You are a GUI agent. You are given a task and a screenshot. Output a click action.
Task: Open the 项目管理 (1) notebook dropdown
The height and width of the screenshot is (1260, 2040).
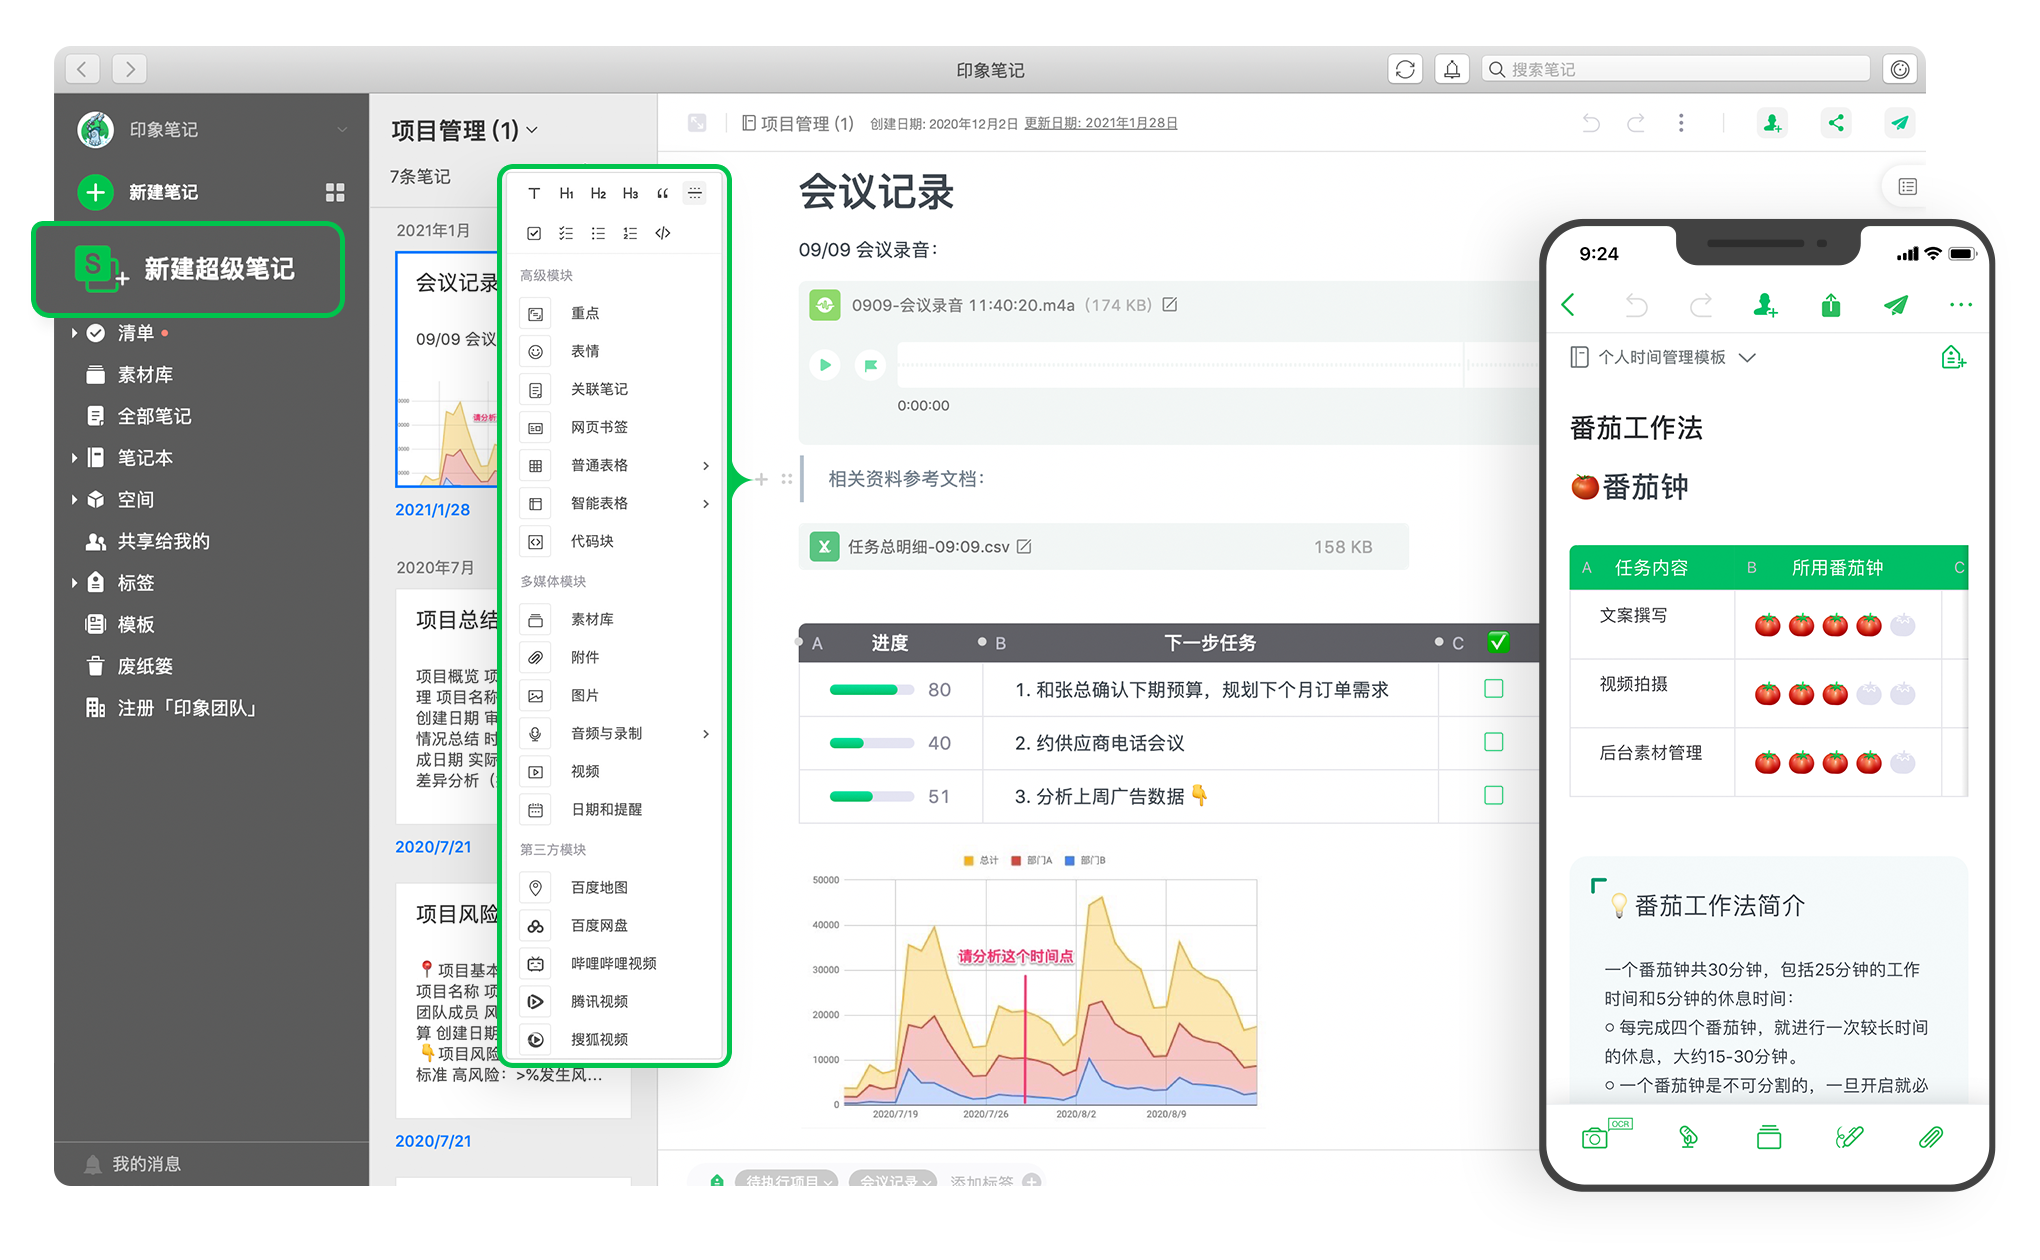[532, 130]
